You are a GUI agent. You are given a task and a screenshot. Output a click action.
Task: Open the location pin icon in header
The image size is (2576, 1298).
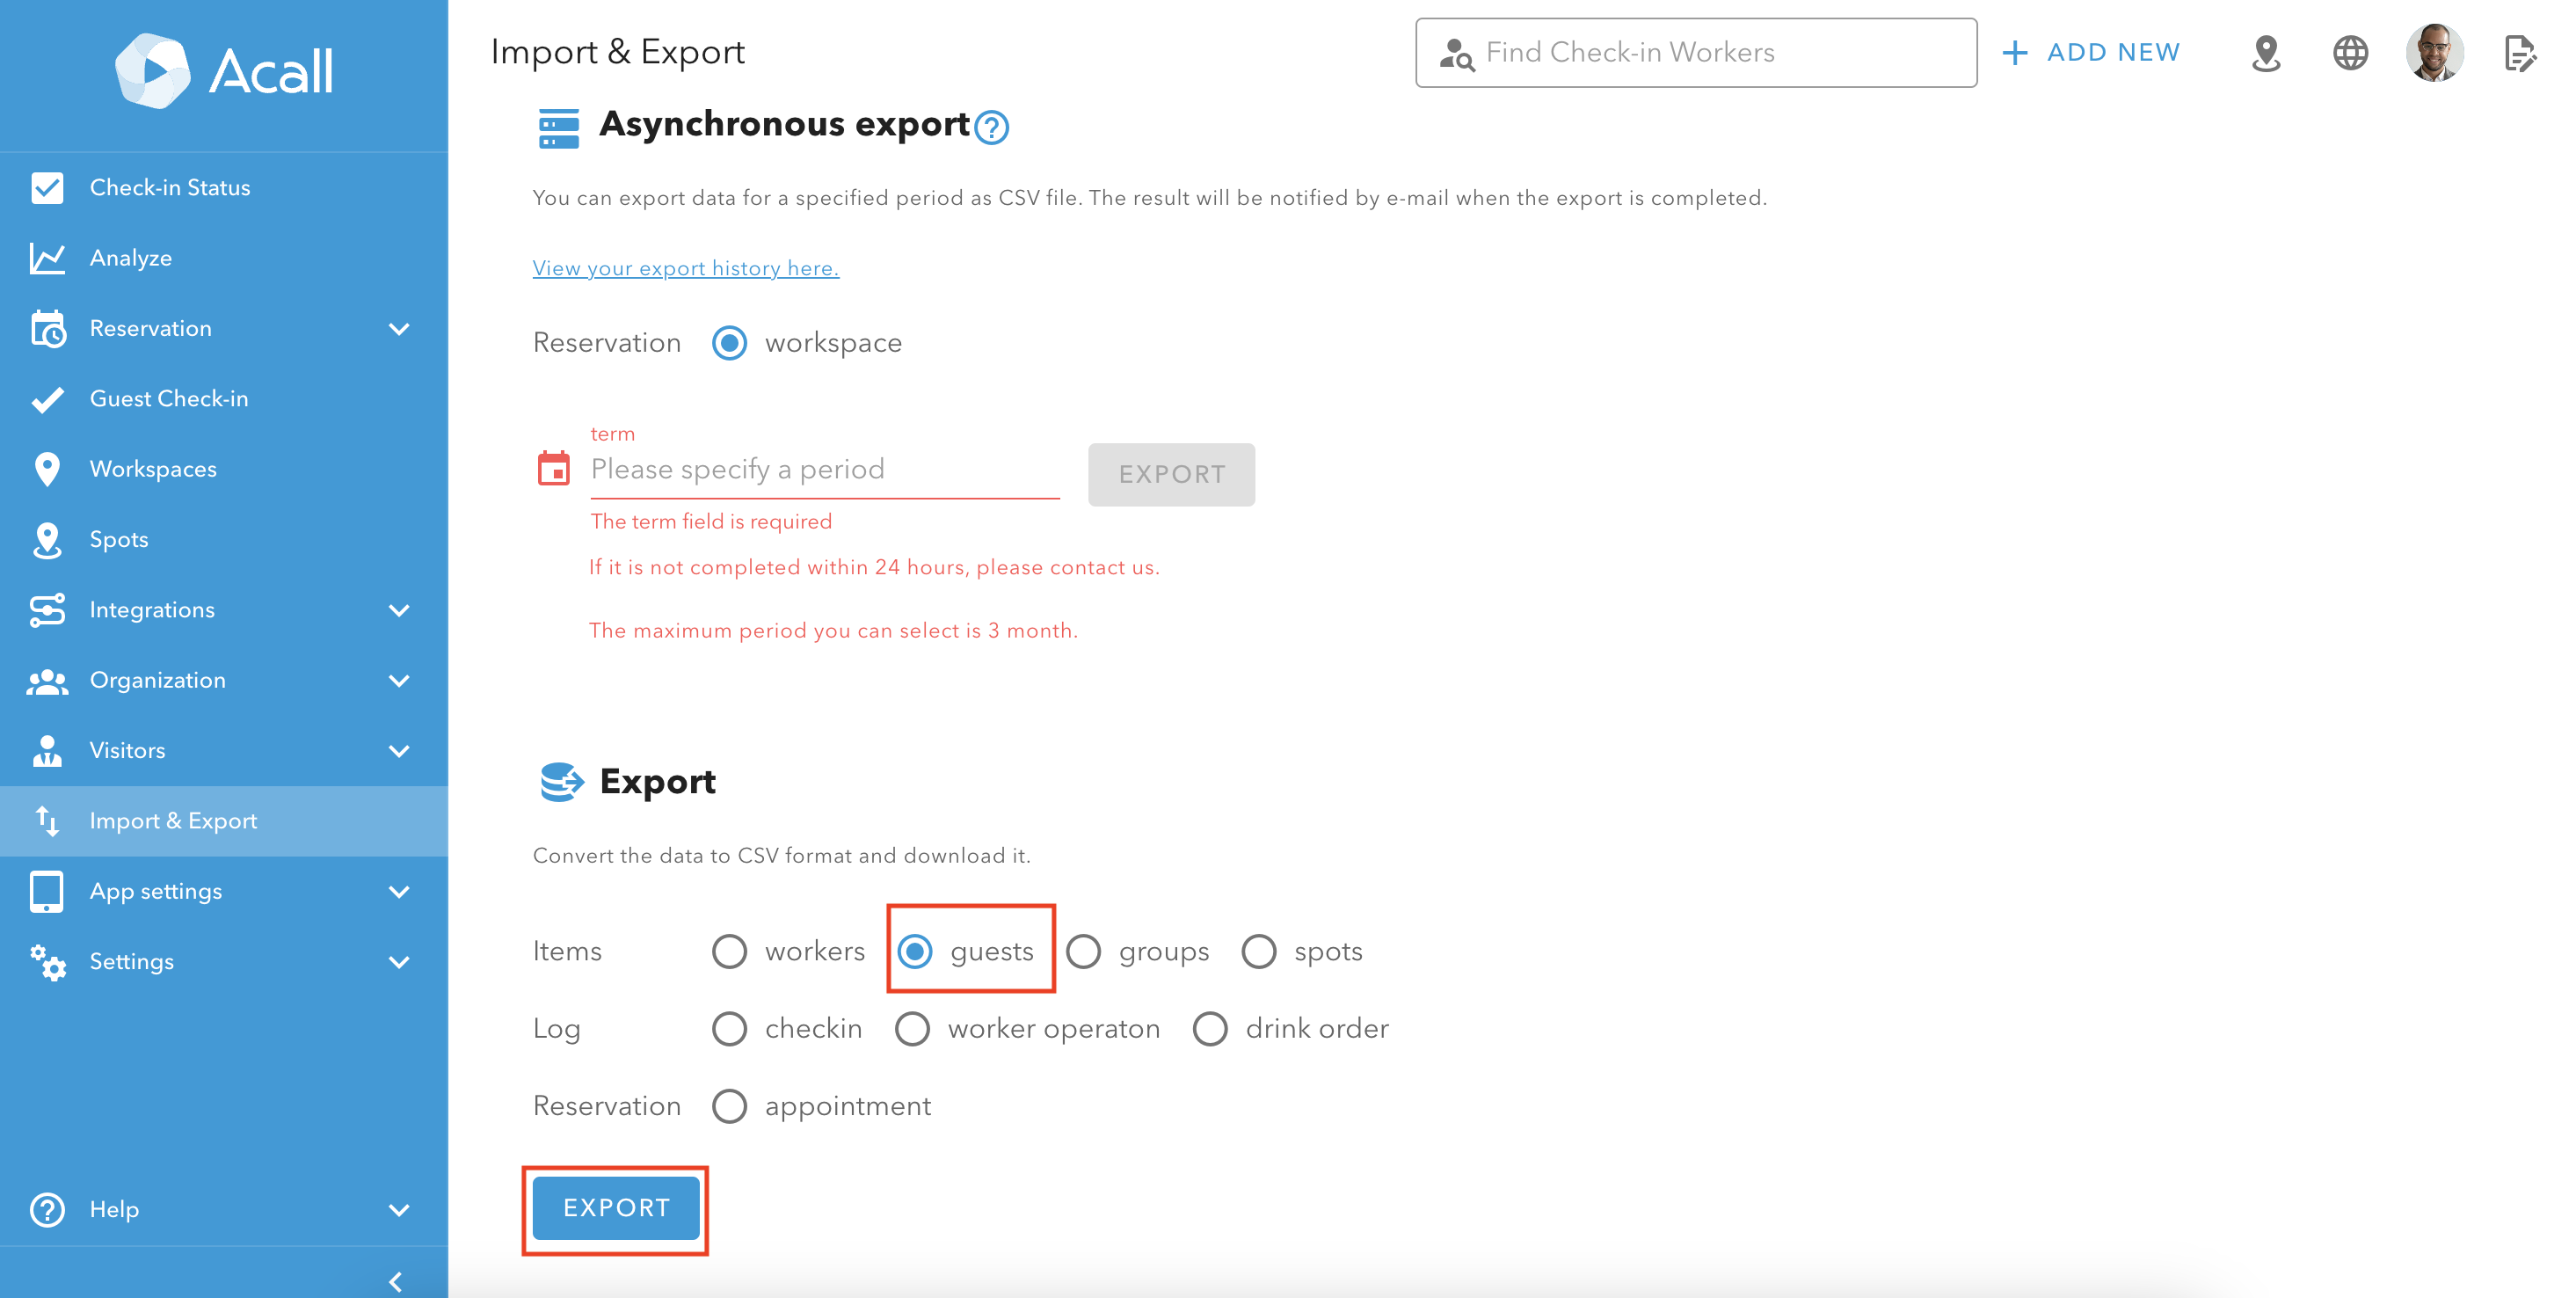(x=2266, y=53)
